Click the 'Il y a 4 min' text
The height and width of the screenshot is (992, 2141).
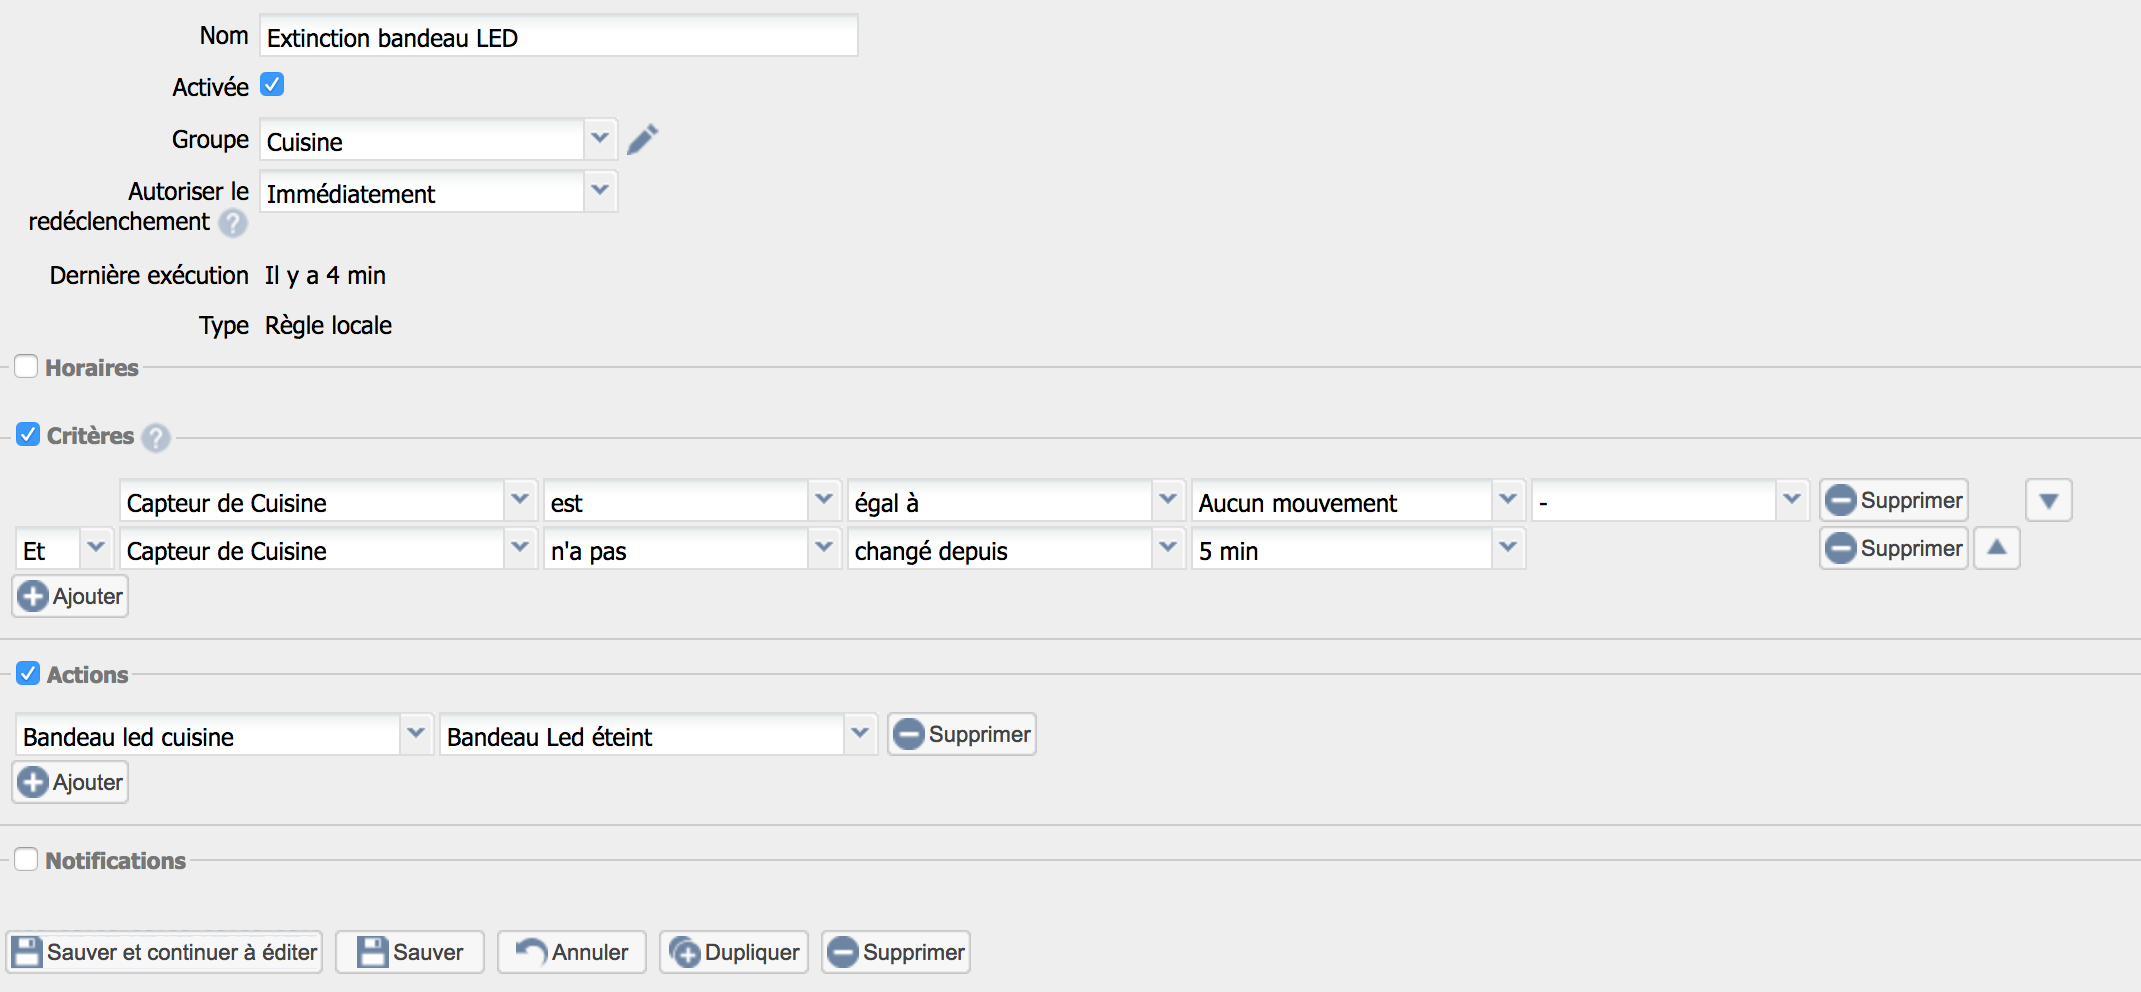pyautogui.click(x=325, y=275)
